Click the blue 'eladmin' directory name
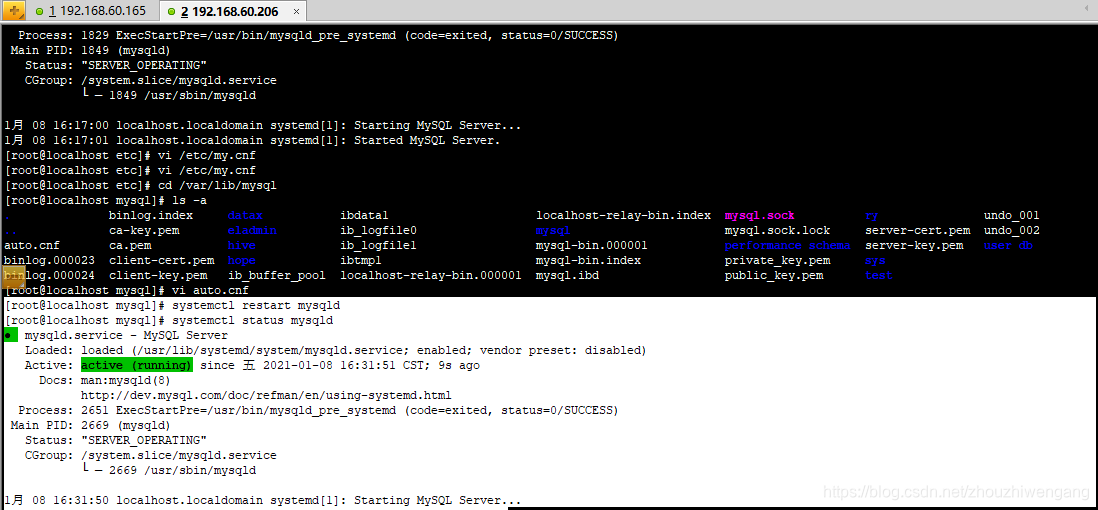Viewport: 1098px width, 510px height. (x=252, y=230)
